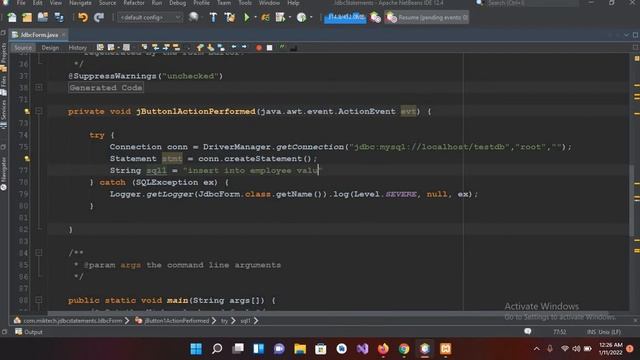Image resolution: width=640 pixels, height=360 pixels.
Task: Click the sql1 breadcrumb
Action: point(245,321)
